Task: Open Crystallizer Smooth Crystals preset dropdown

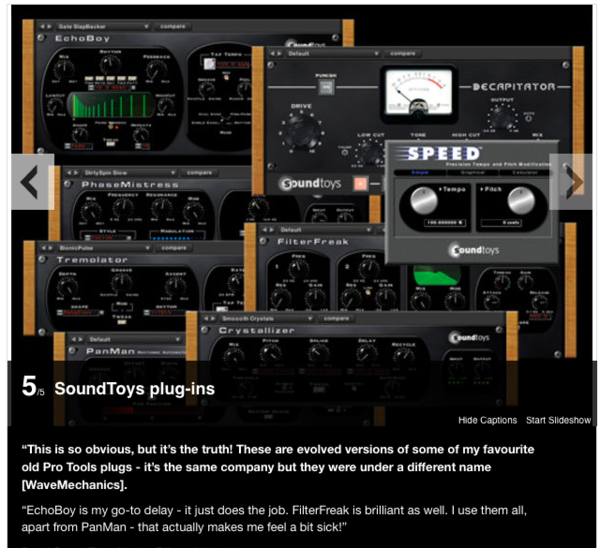Action: click(x=267, y=318)
